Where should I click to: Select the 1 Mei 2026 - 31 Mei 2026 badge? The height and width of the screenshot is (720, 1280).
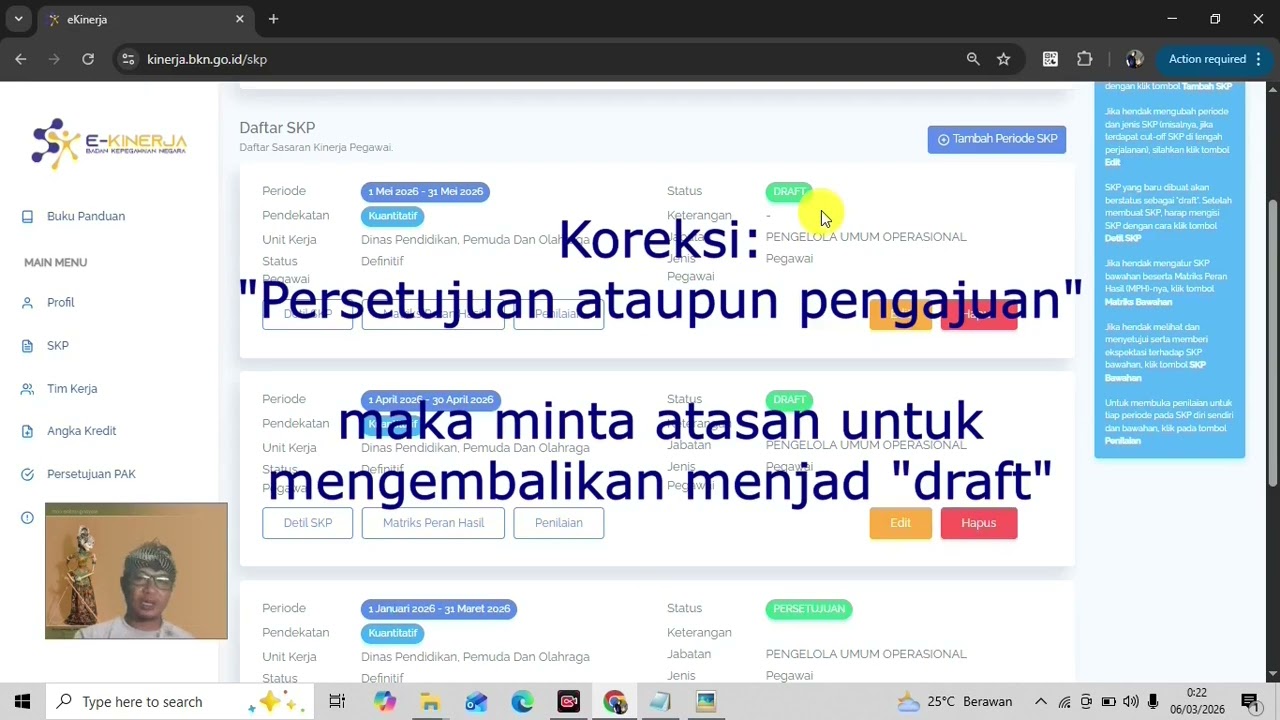pos(425,191)
